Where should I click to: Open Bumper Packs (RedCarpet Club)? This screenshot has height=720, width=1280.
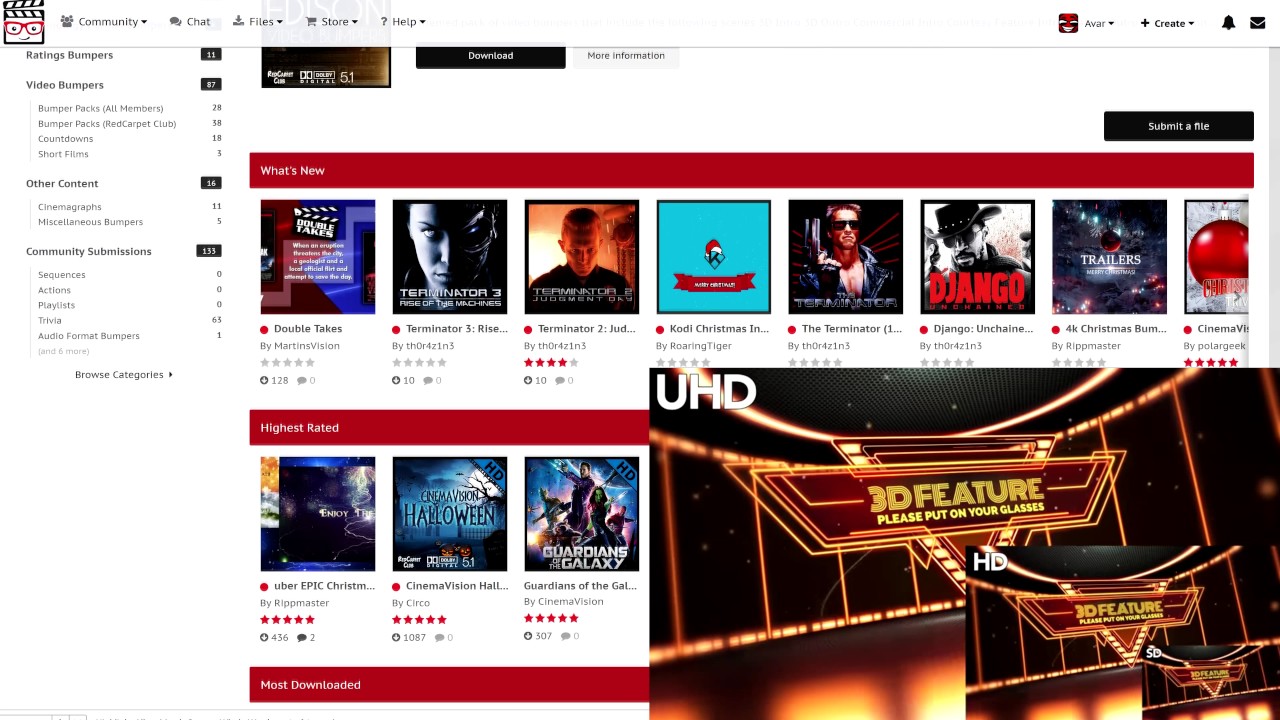[x=107, y=124]
